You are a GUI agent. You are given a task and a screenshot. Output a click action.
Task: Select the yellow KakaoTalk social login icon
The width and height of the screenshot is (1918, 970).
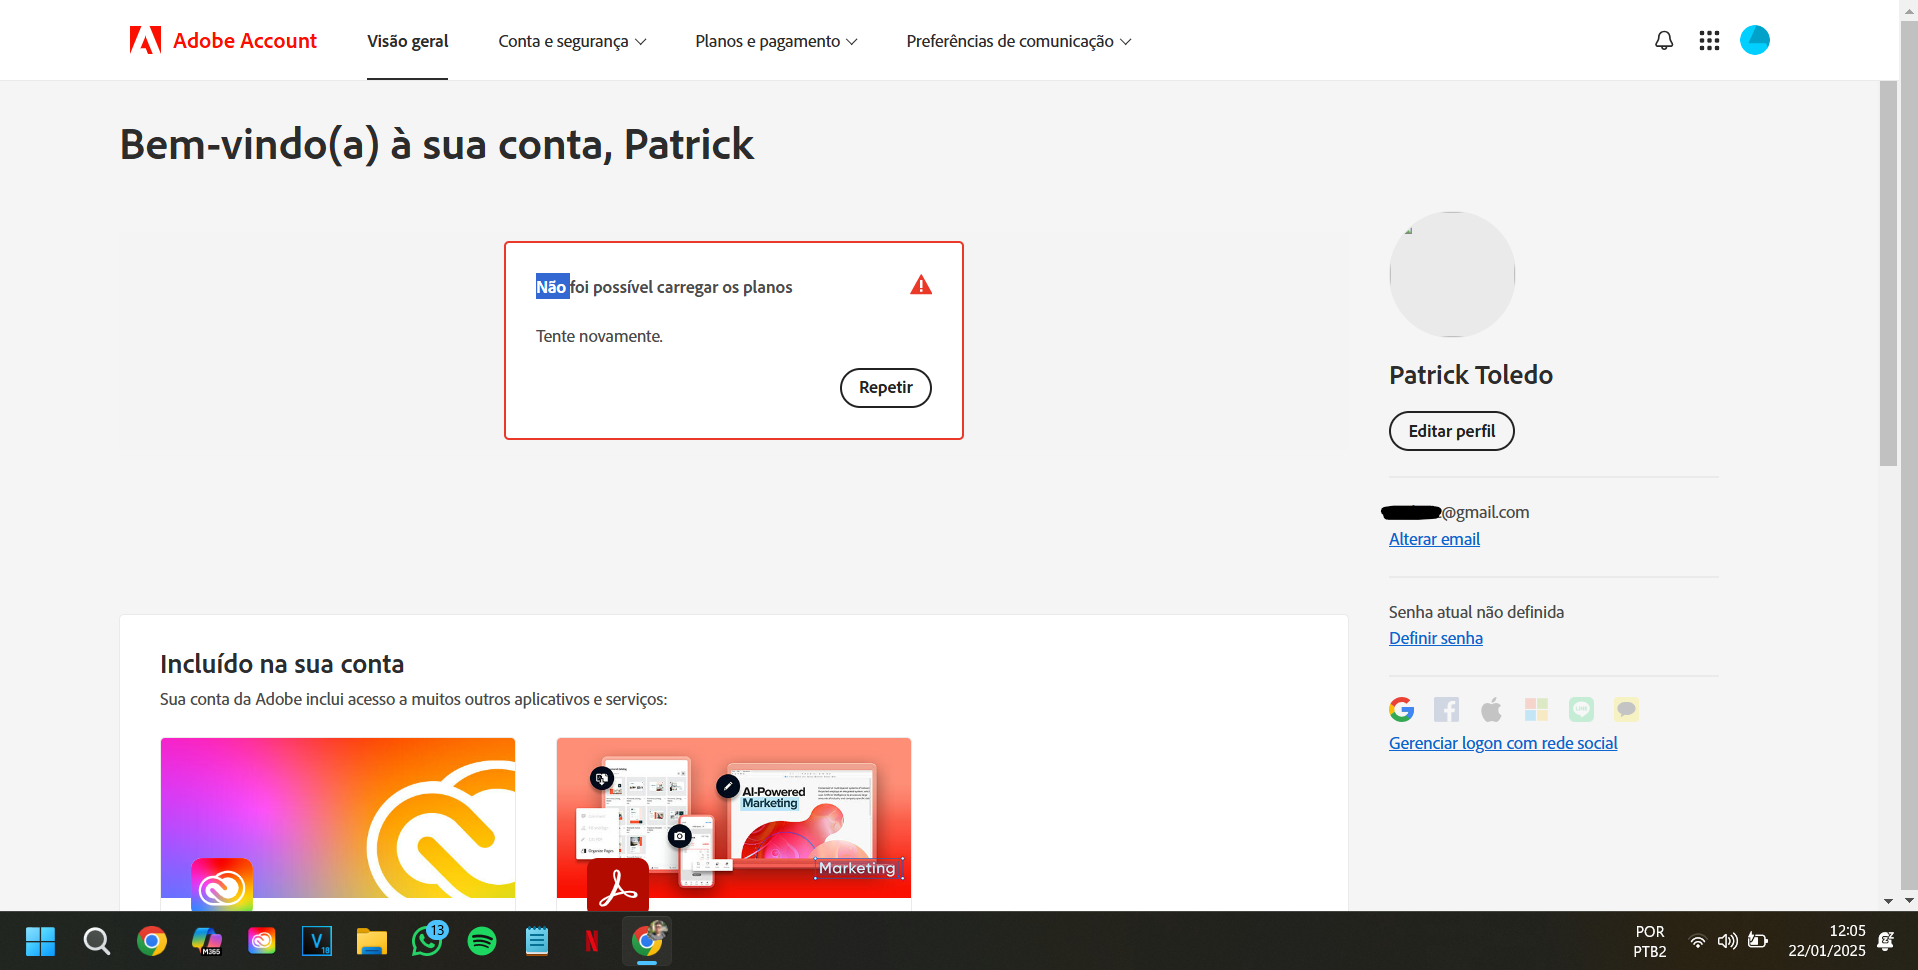(x=1626, y=709)
